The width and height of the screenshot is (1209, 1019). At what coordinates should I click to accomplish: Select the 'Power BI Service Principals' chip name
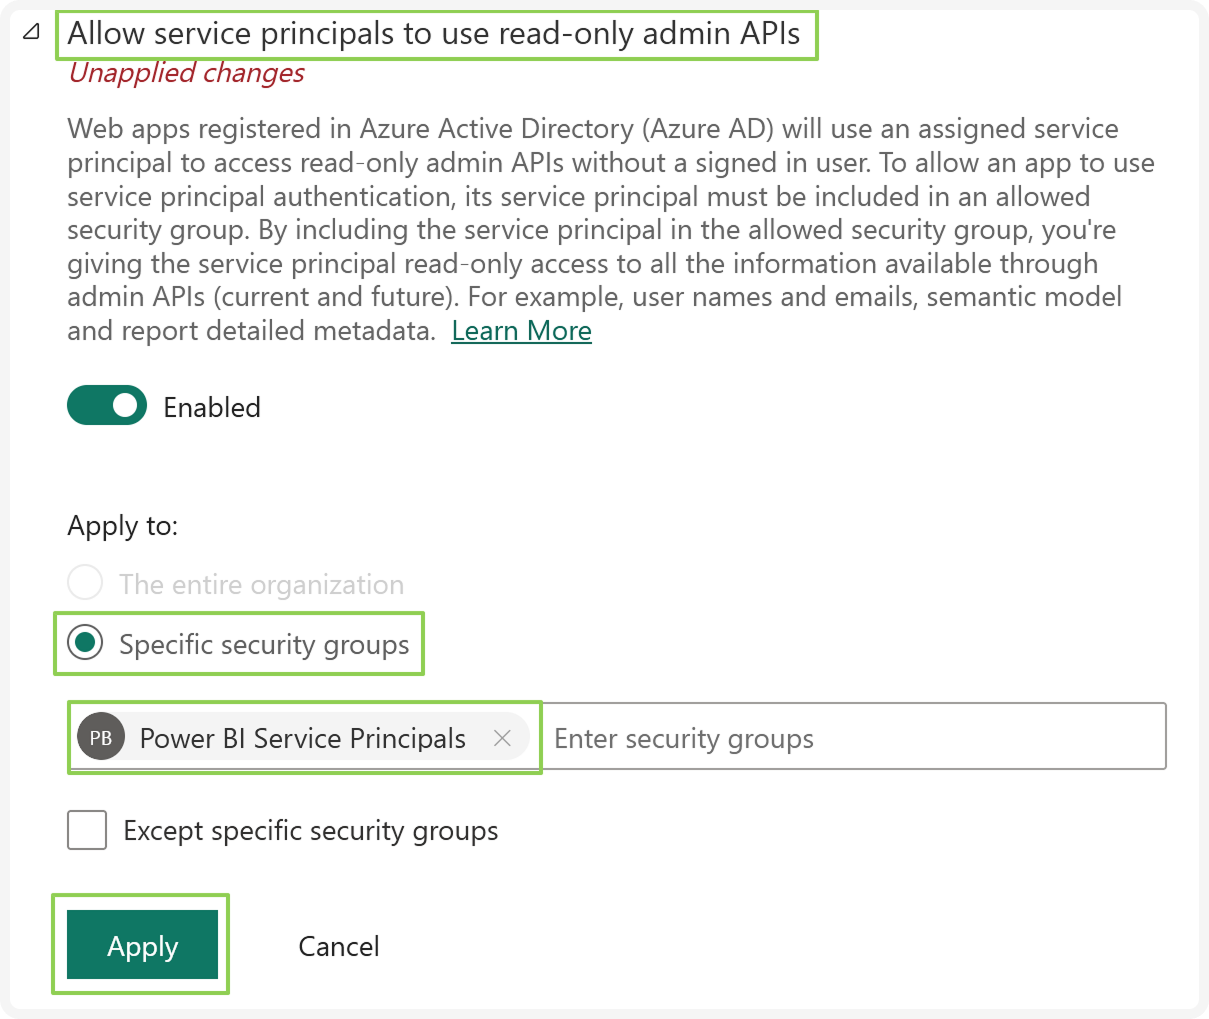click(302, 738)
